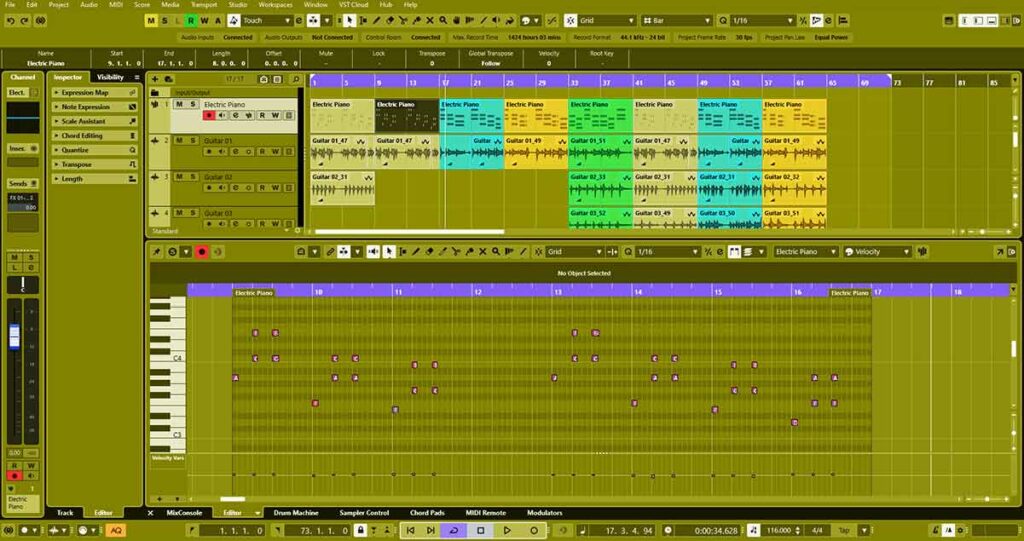Mute the Electric Piano track
The height and width of the screenshot is (541, 1024).
coord(179,104)
